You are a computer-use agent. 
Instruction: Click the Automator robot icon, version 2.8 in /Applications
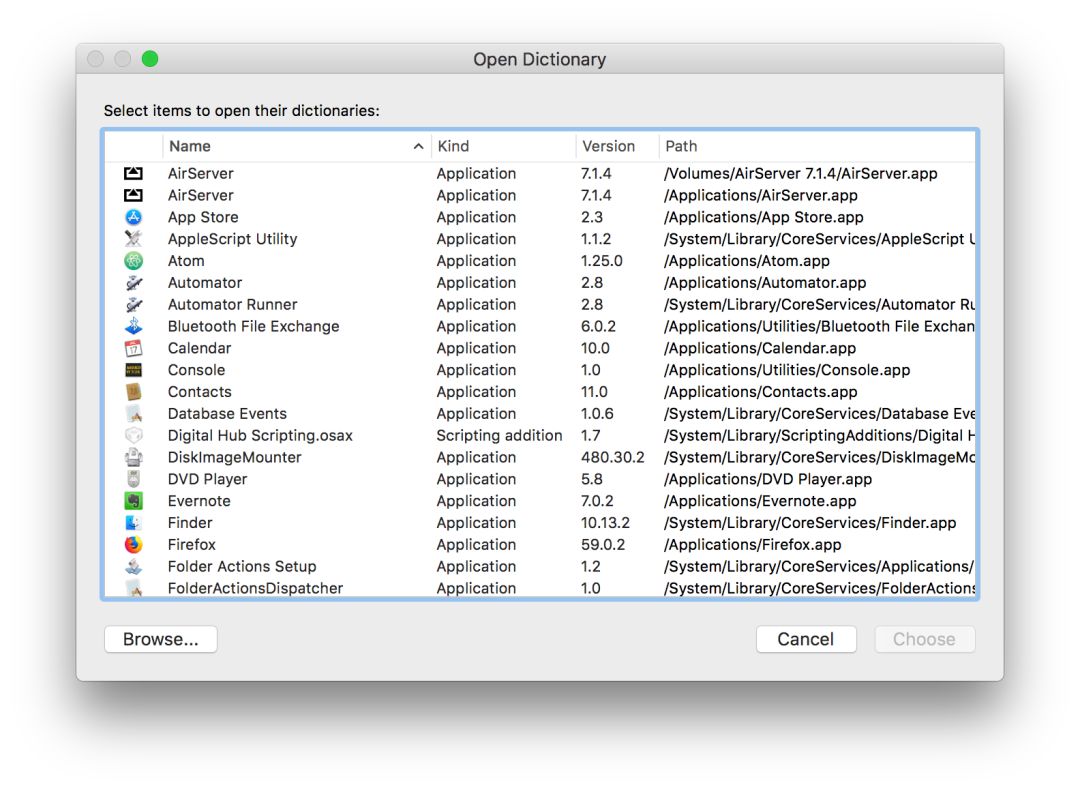[x=133, y=283]
